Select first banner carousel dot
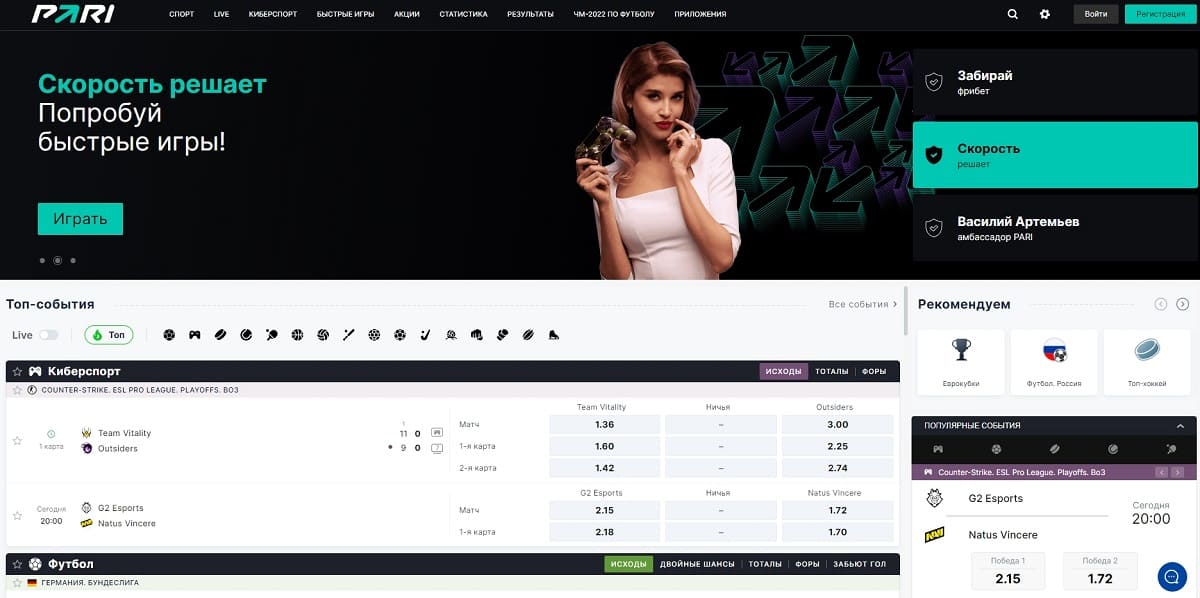Image resolution: width=1200 pixels, height=598 pixels. (x=42, y=260)
